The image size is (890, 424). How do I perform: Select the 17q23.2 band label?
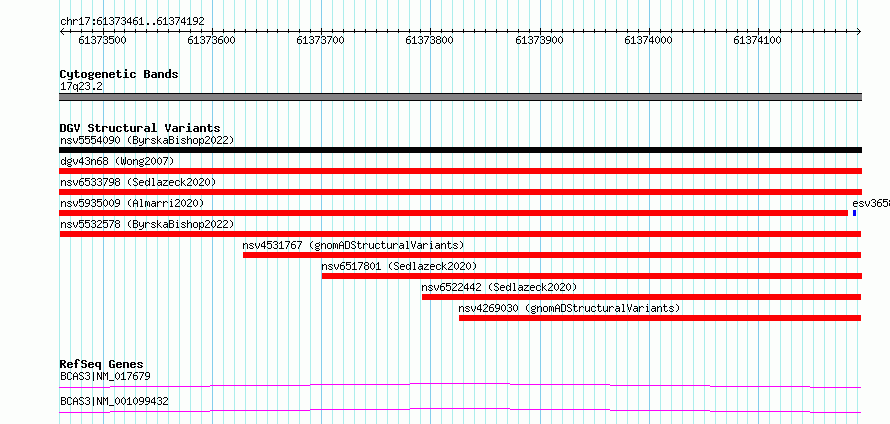82,87
